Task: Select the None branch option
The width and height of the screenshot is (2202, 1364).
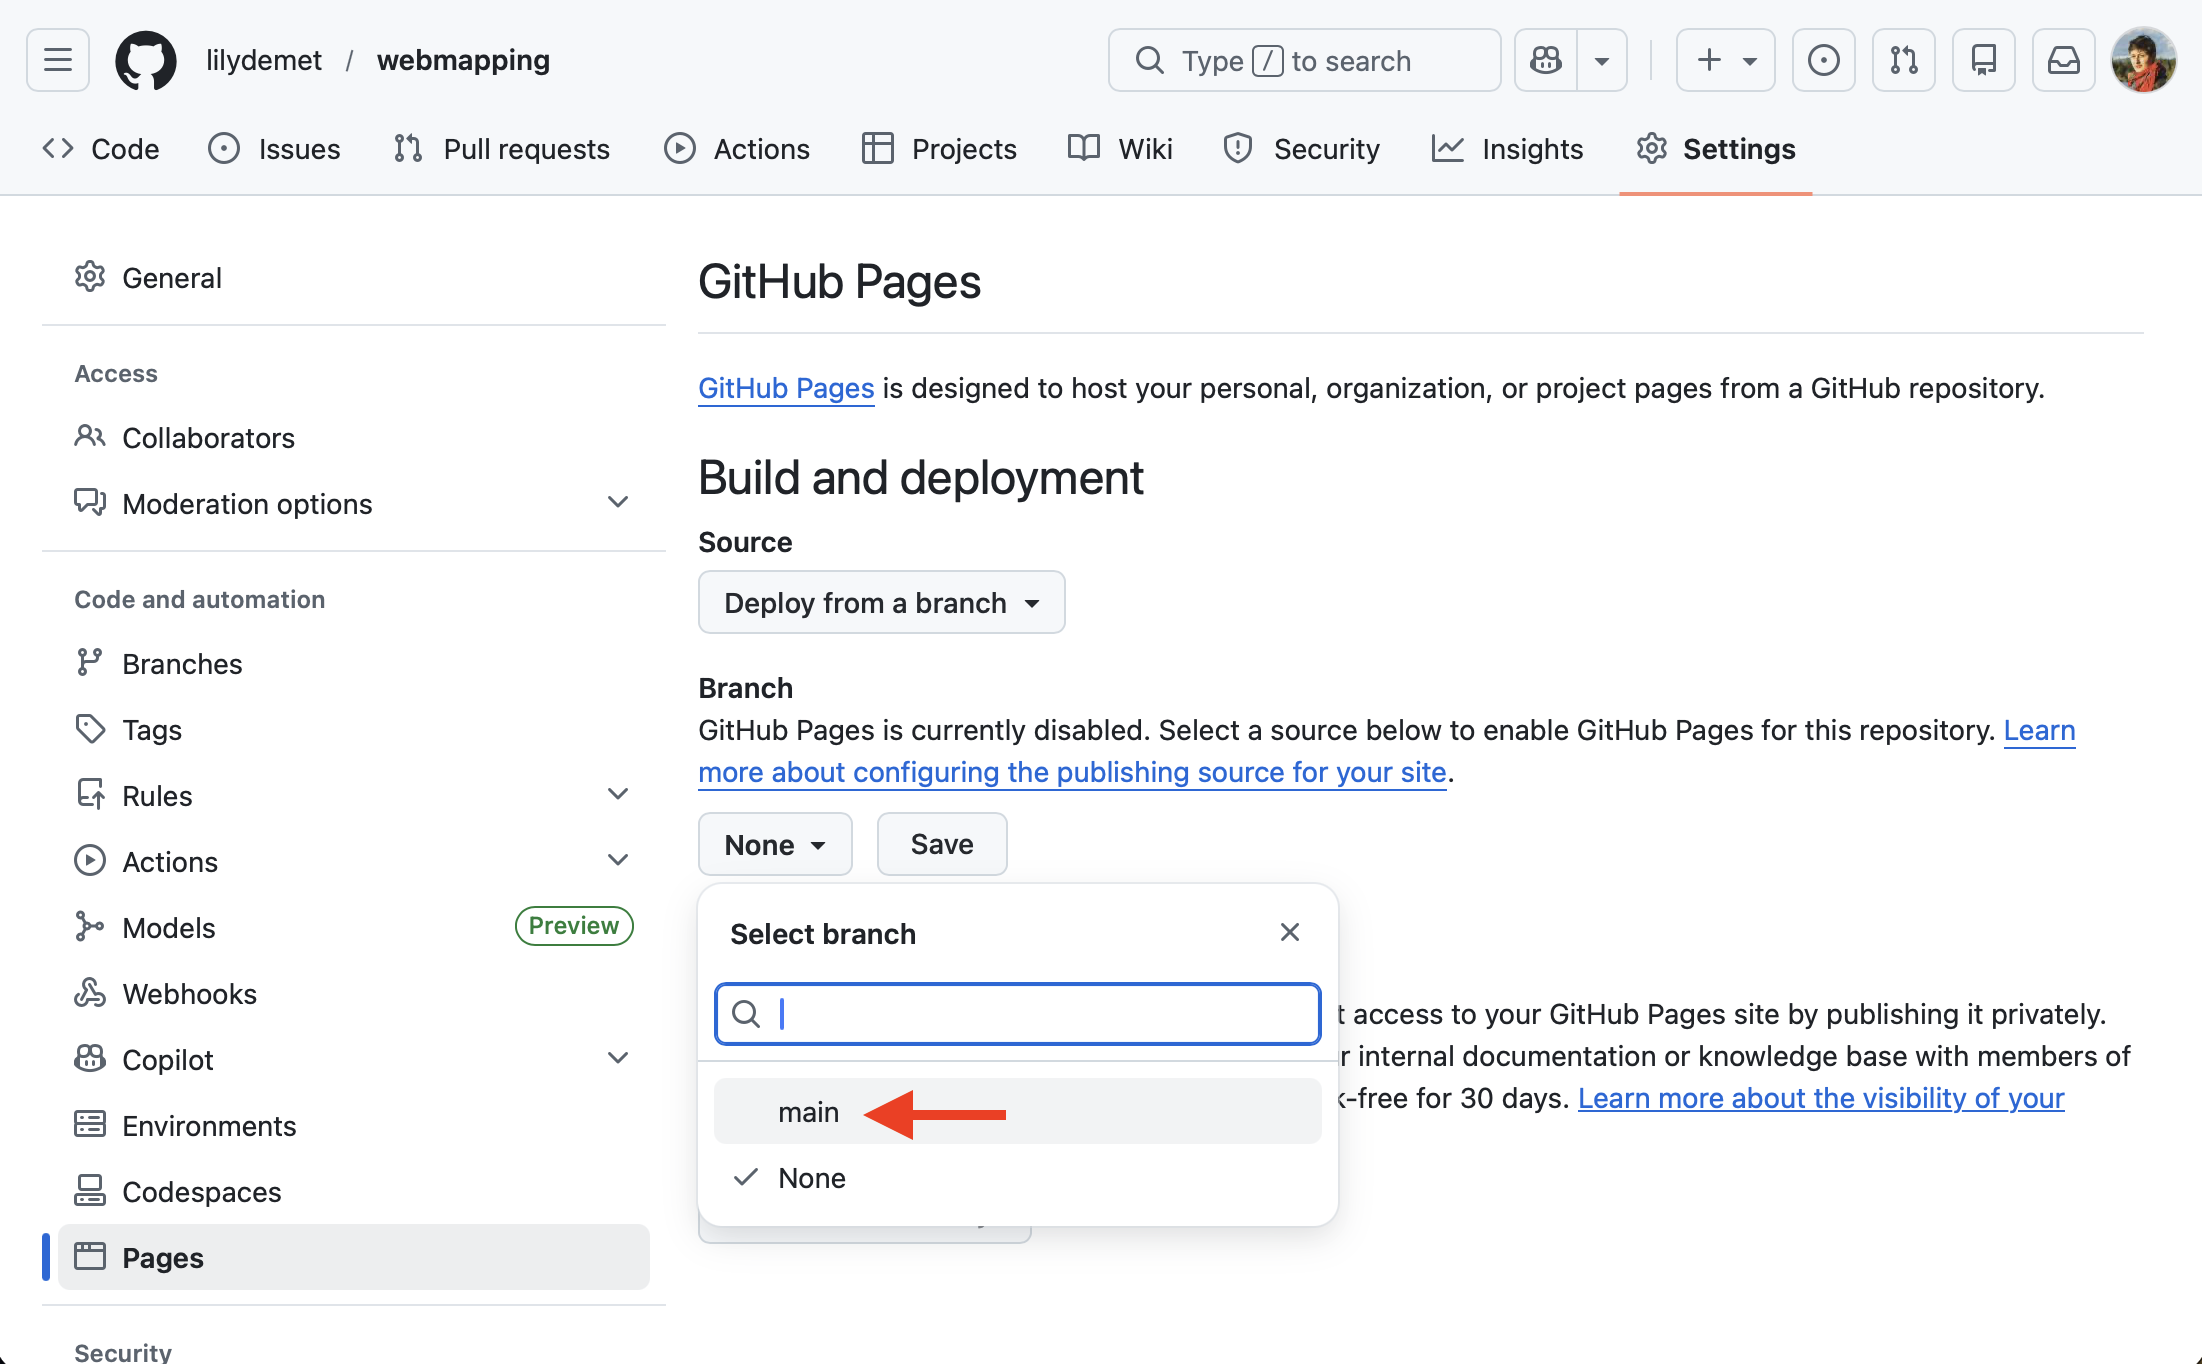Action: point(811,1178)
